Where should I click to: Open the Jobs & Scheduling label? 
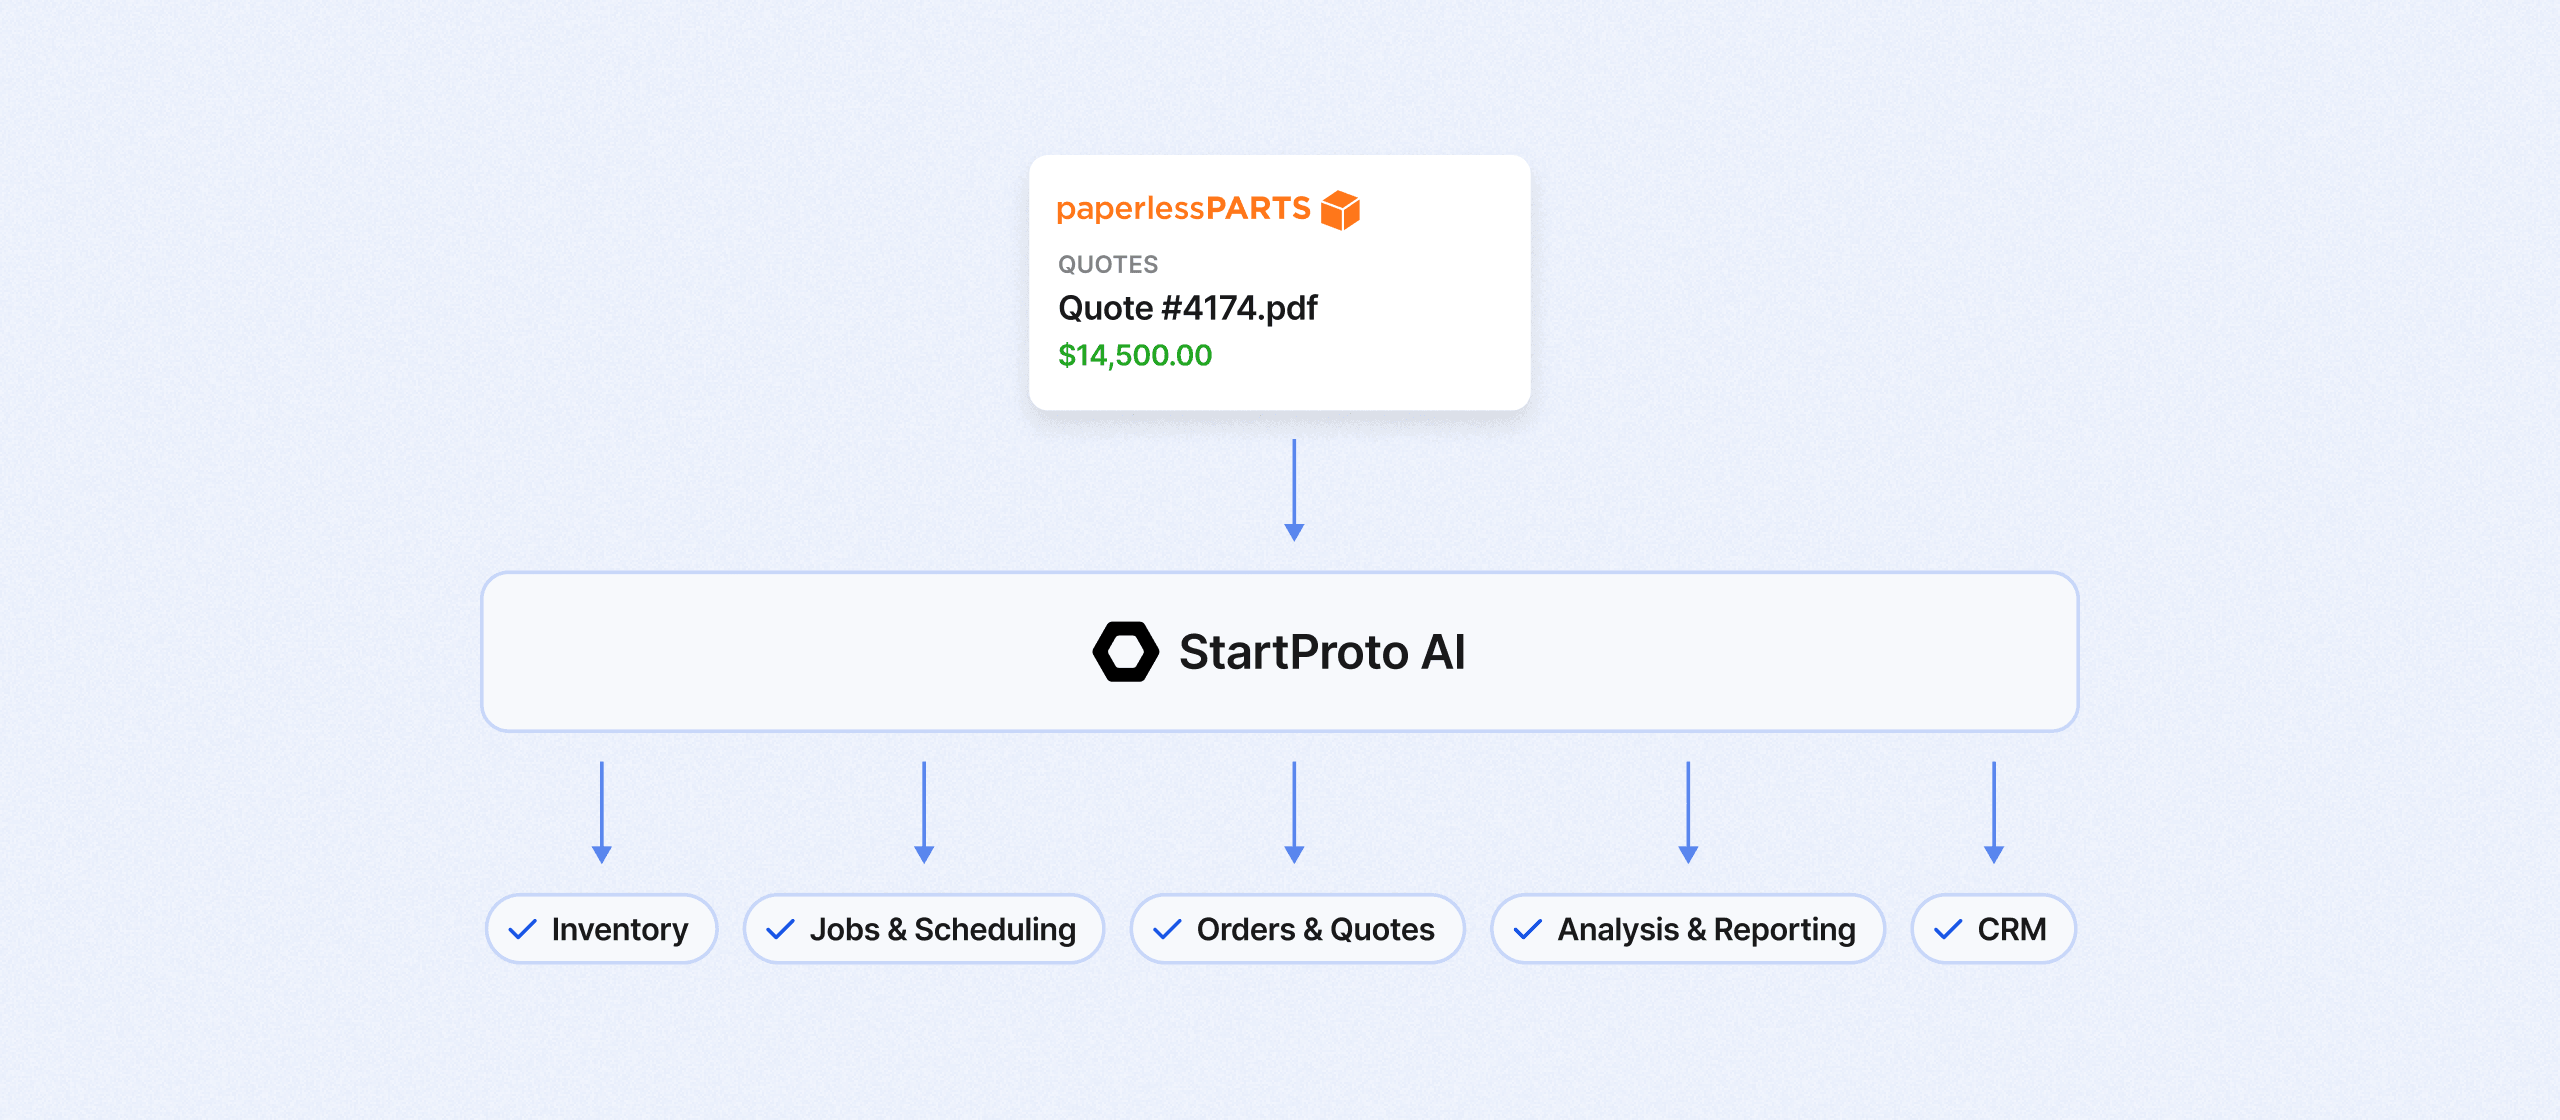pyautogui.click(x=943, y=930)
